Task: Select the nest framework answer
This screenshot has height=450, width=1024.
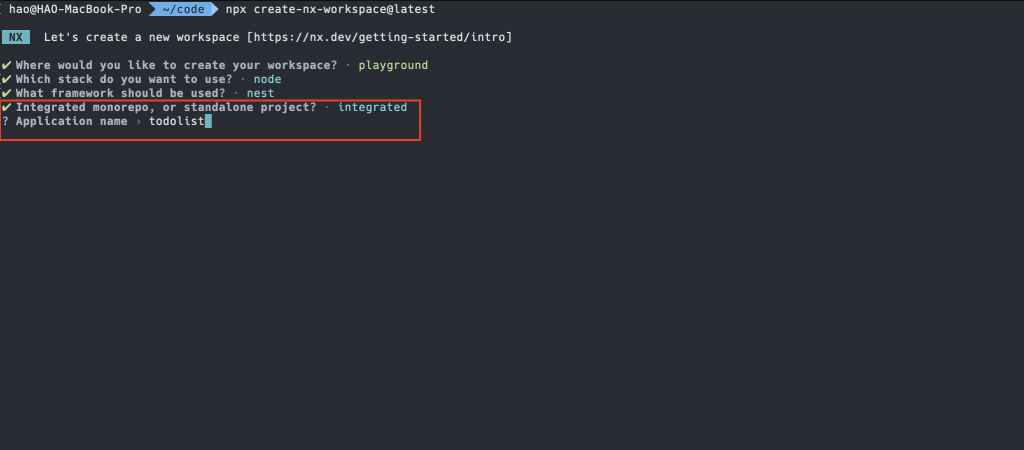Action: pyautogui.click(x=261, y=93)
